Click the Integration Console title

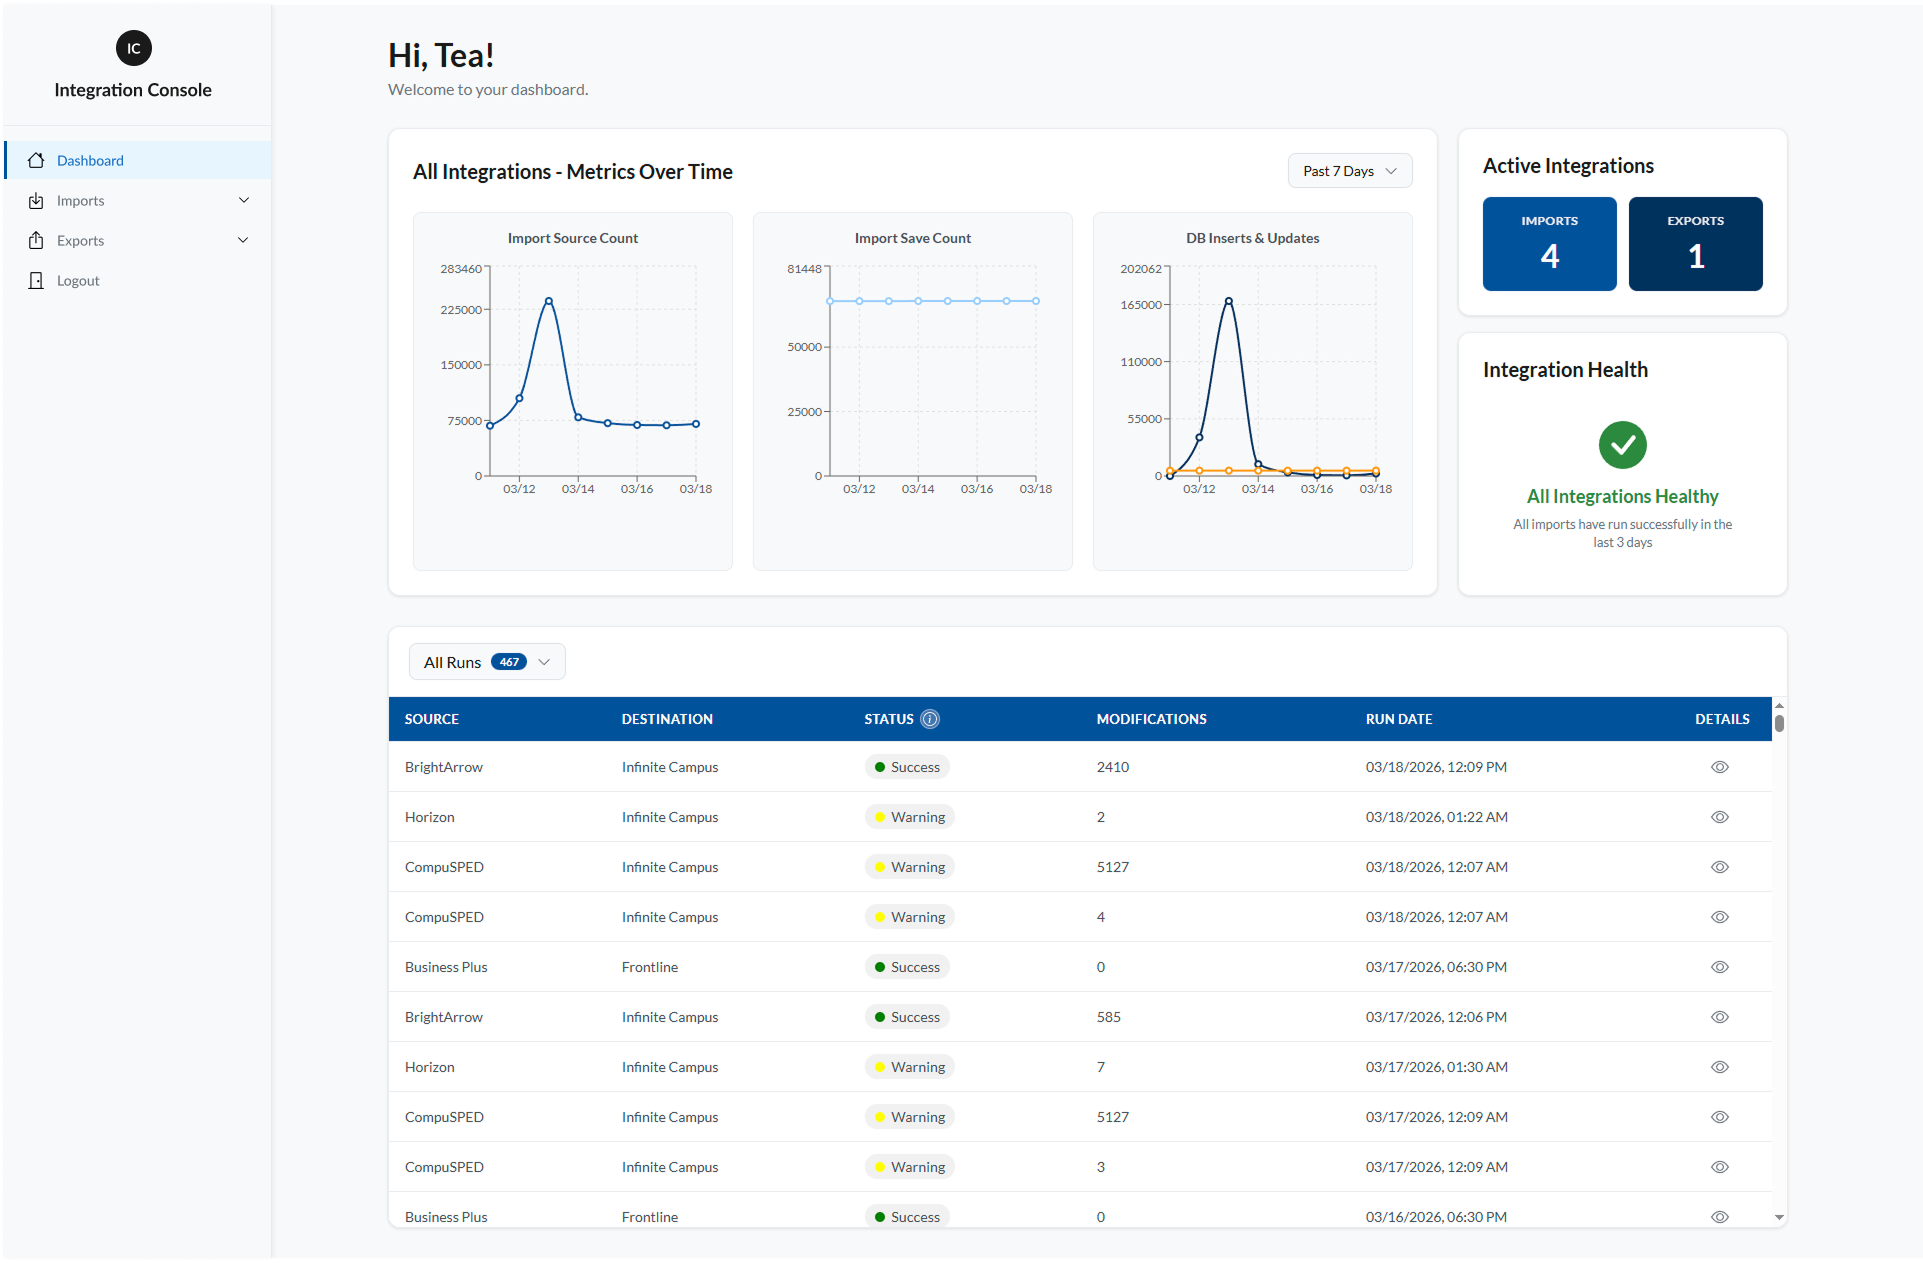(133, 90)
